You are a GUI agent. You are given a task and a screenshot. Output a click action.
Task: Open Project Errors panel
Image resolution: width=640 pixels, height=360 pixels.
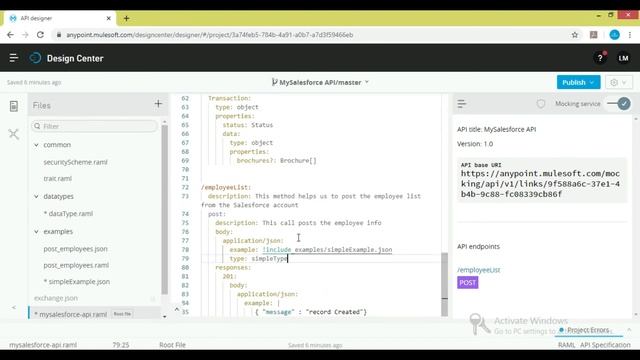point(588,330)
